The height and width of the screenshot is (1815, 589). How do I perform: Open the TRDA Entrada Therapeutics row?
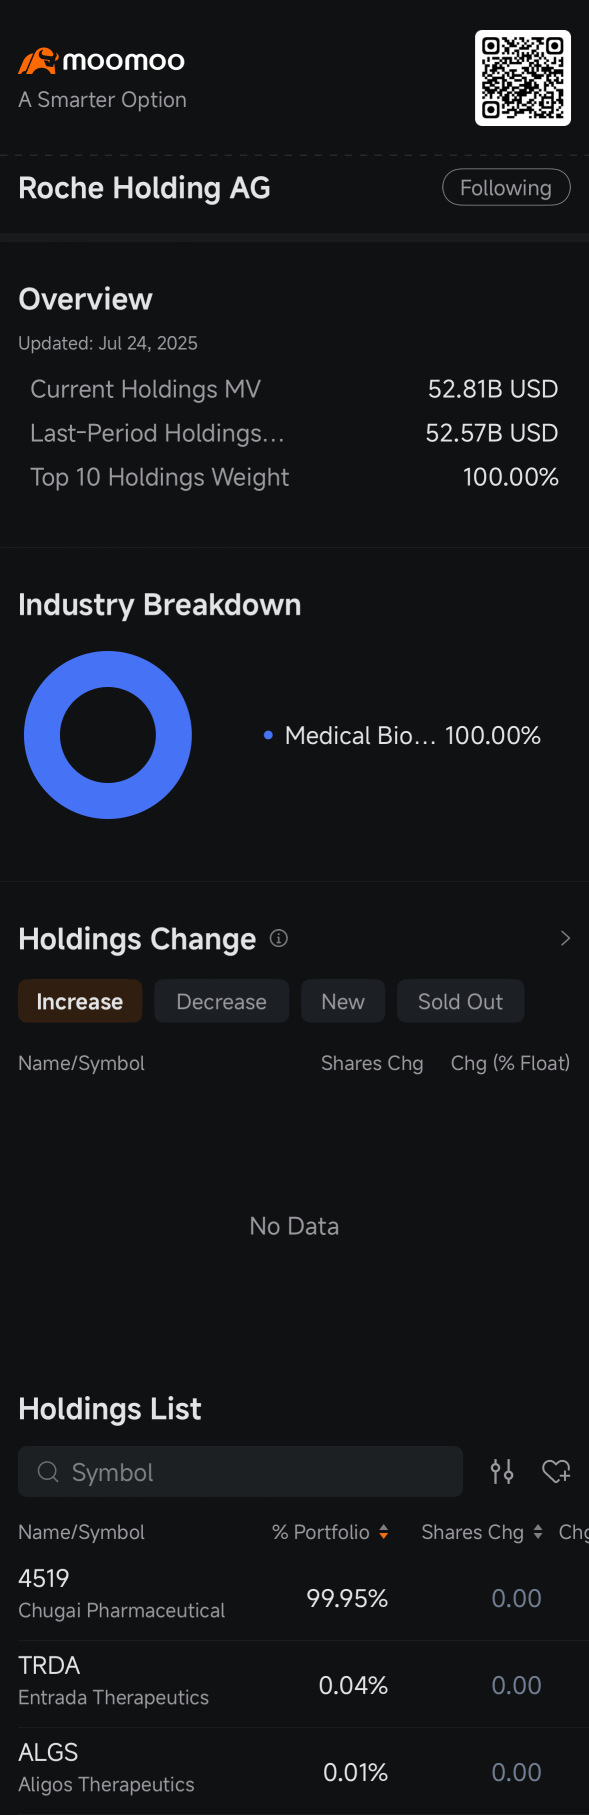tap(294, 1684)
